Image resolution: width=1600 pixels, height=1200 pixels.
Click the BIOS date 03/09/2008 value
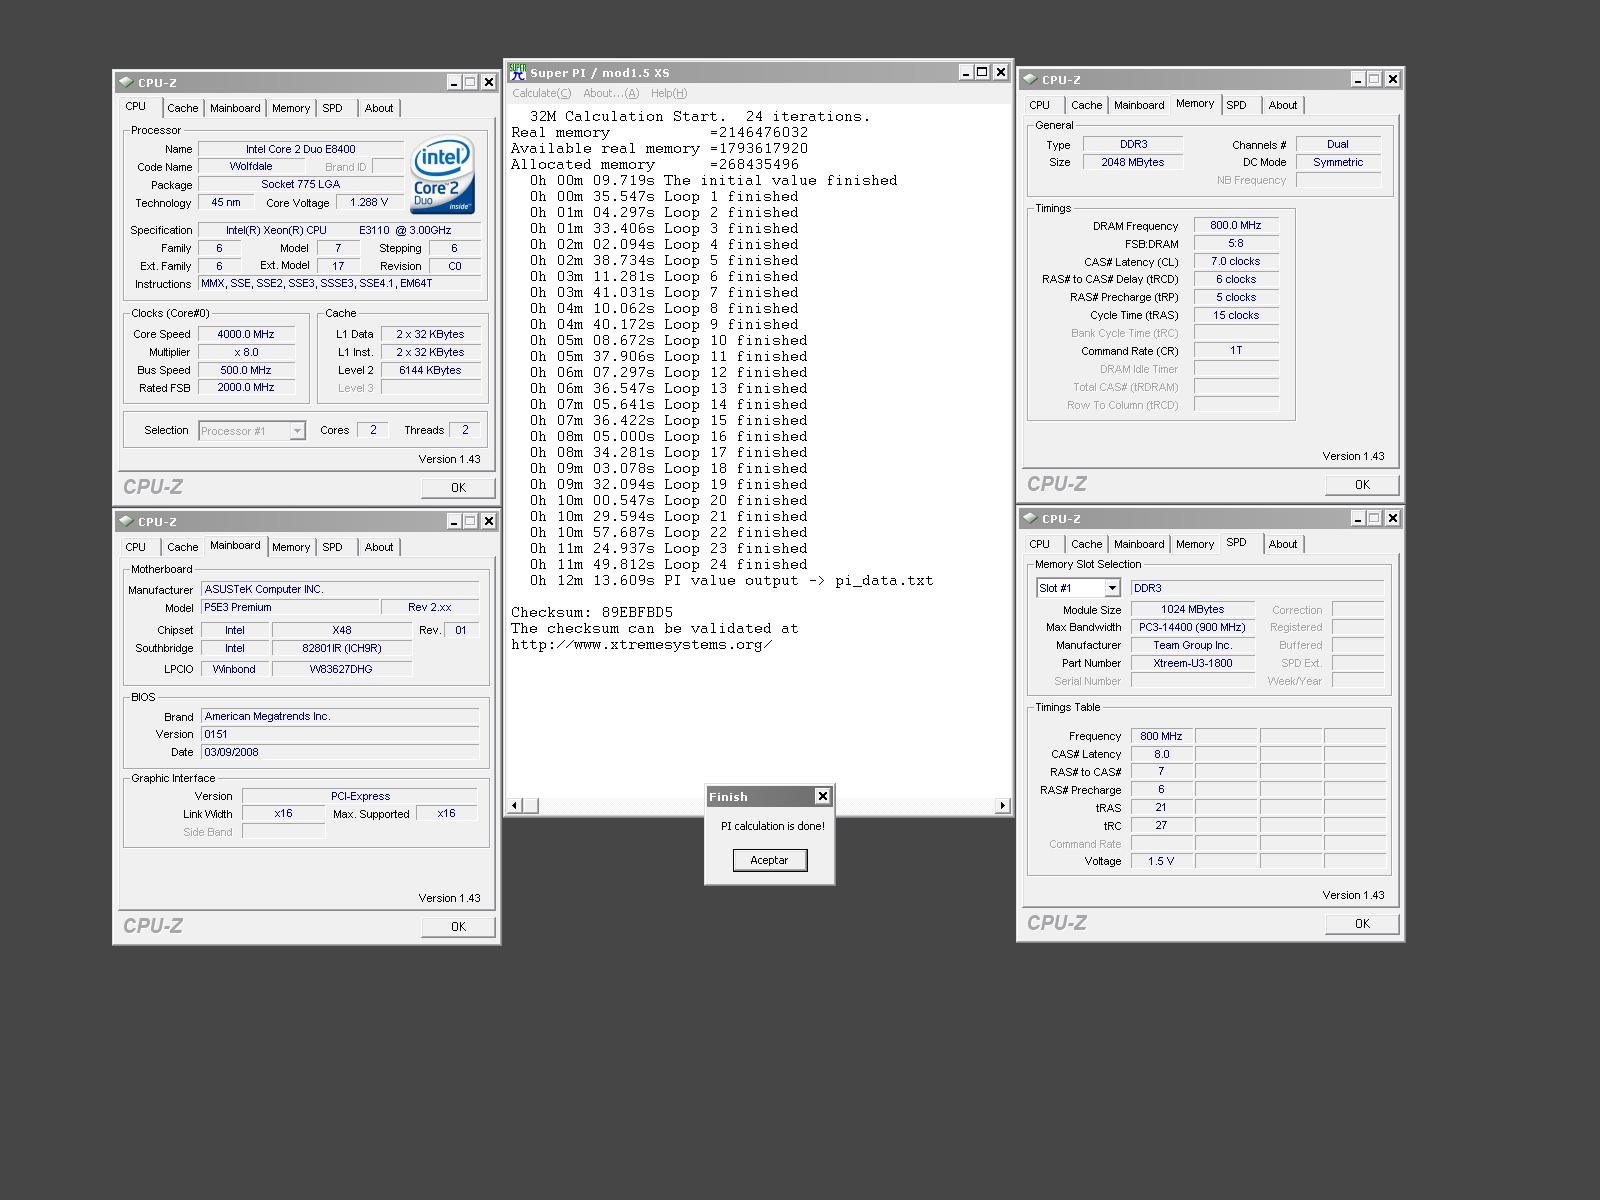pos(340,752)
